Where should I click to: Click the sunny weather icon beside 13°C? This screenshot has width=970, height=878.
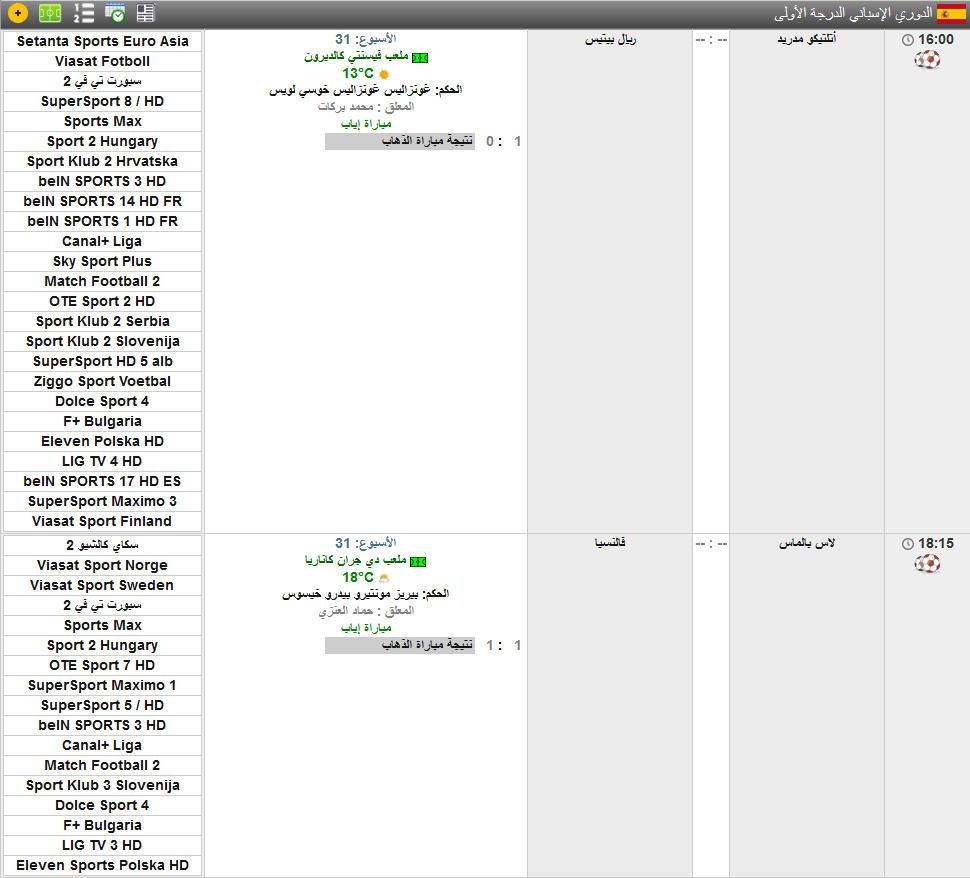click(384, 74)
